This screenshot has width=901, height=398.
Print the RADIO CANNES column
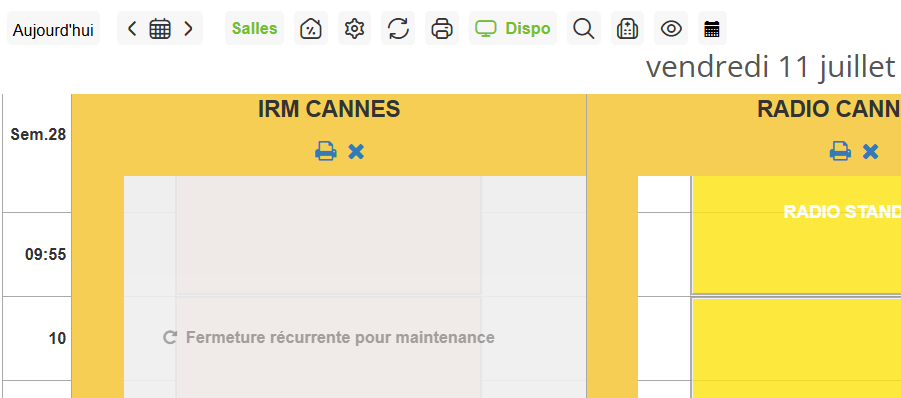point(840,152)
